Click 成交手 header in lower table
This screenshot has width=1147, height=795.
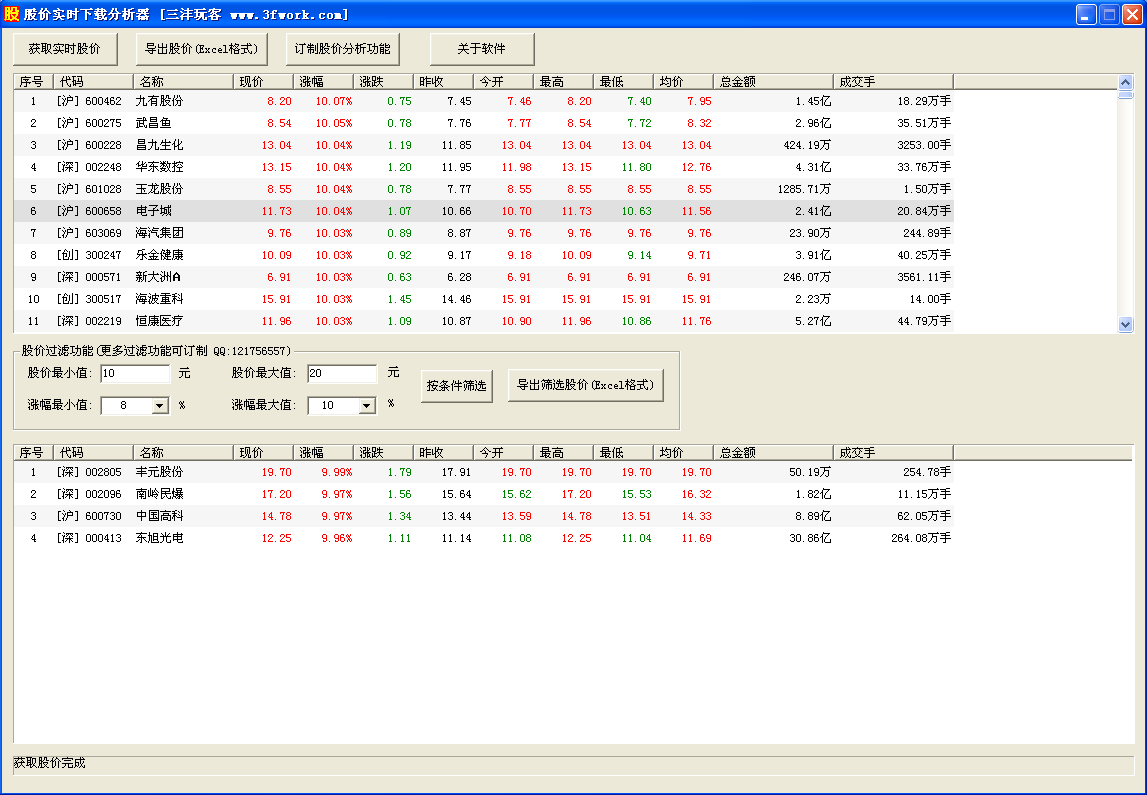click(892, 453)
